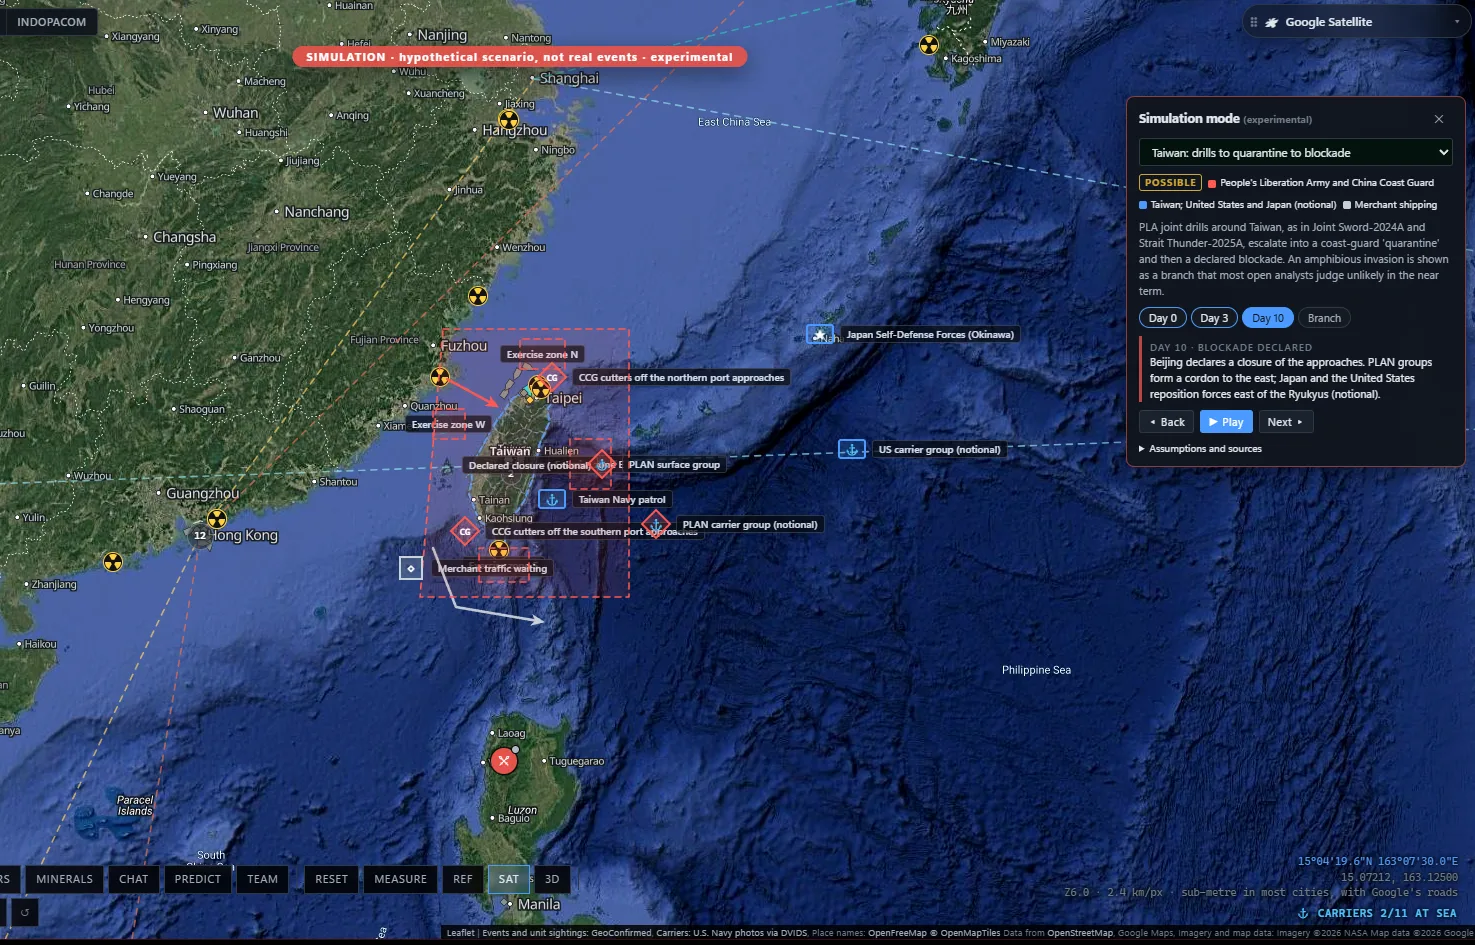1475x945 pixels.
Task: Toggle the PREDICT panel button
Action: (198, 879)
